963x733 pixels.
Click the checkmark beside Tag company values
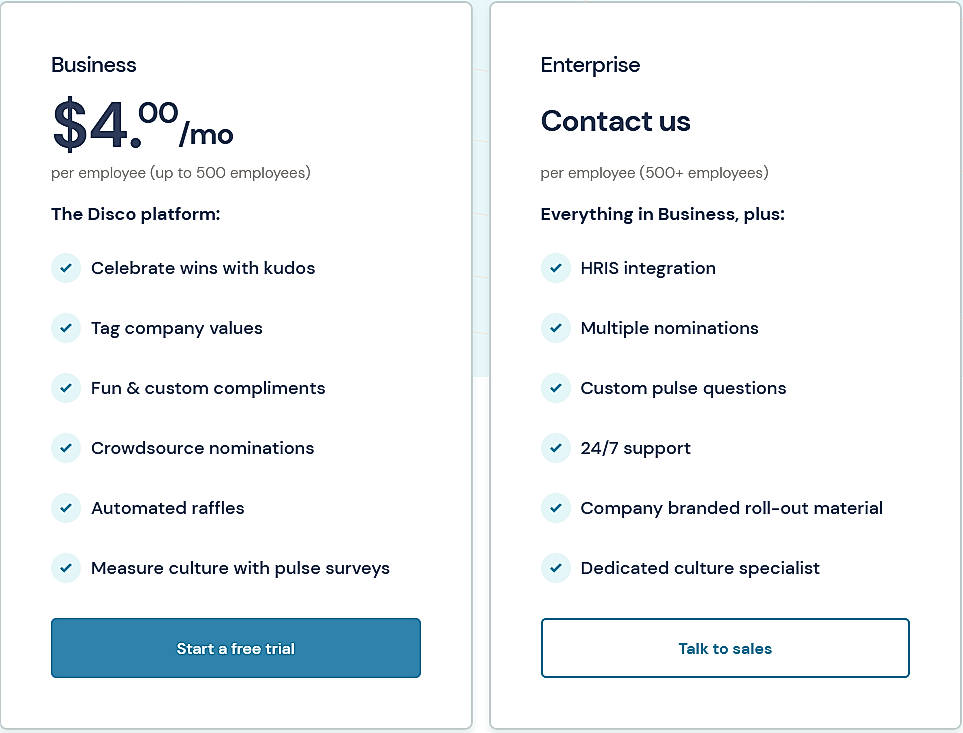click(x=66, y=328)
